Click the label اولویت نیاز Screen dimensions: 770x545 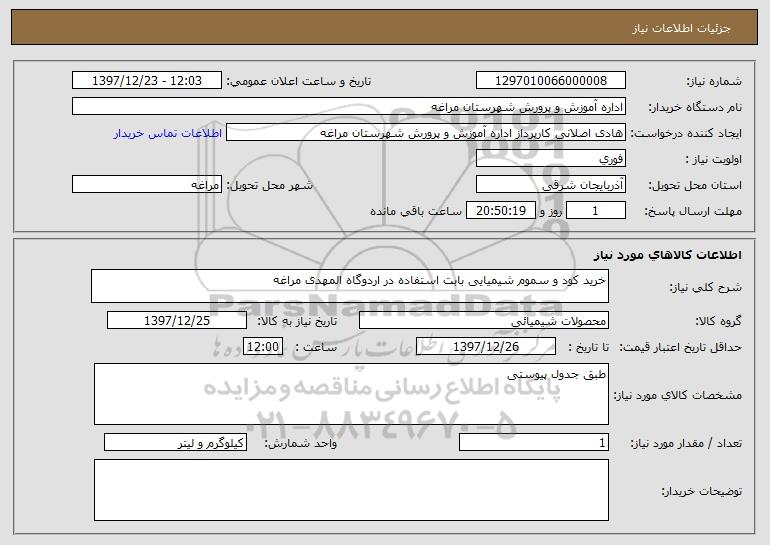(x=714, y=159)
